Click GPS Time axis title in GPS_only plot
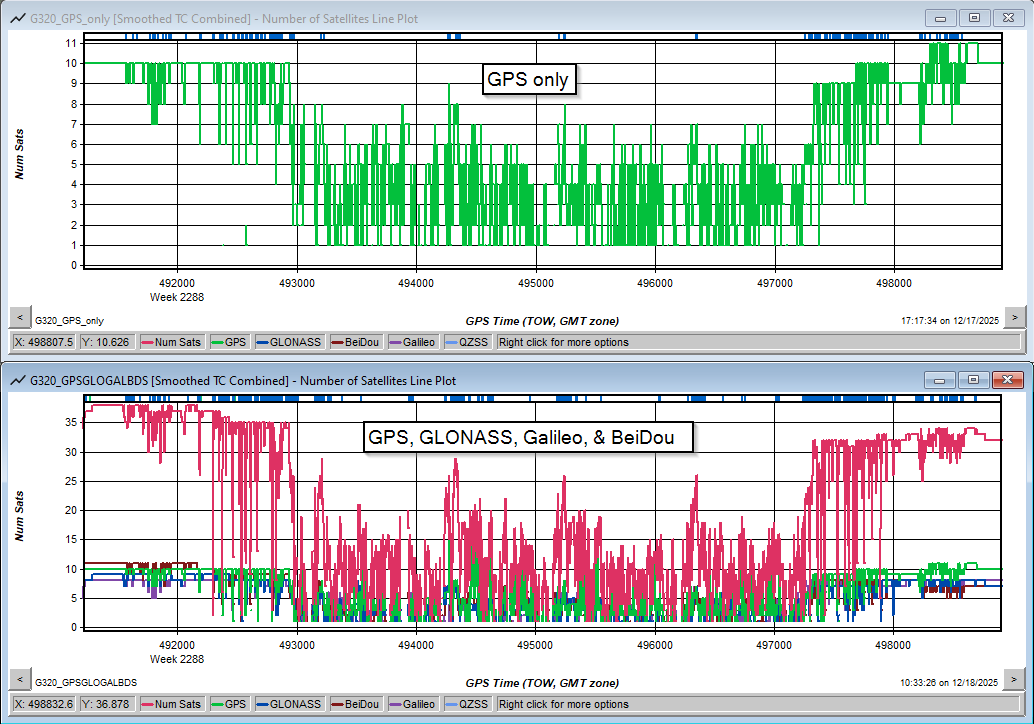 point(542,321)
